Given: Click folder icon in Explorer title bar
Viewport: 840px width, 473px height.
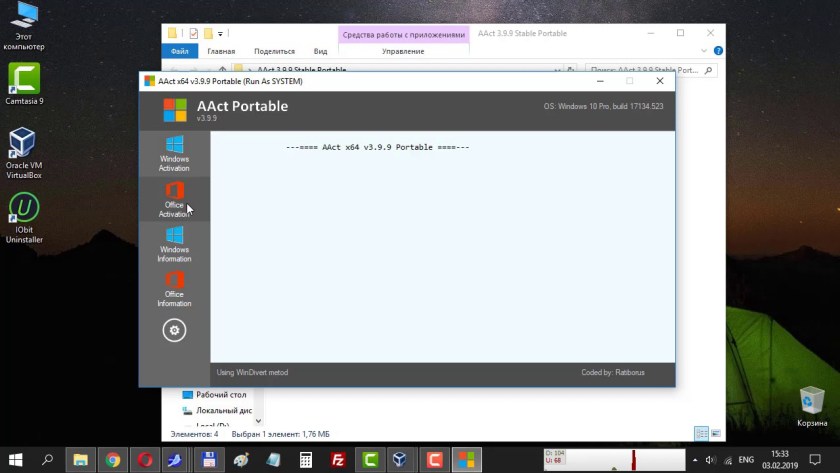Looking at the screenshot, I should (x=172, y=33).
